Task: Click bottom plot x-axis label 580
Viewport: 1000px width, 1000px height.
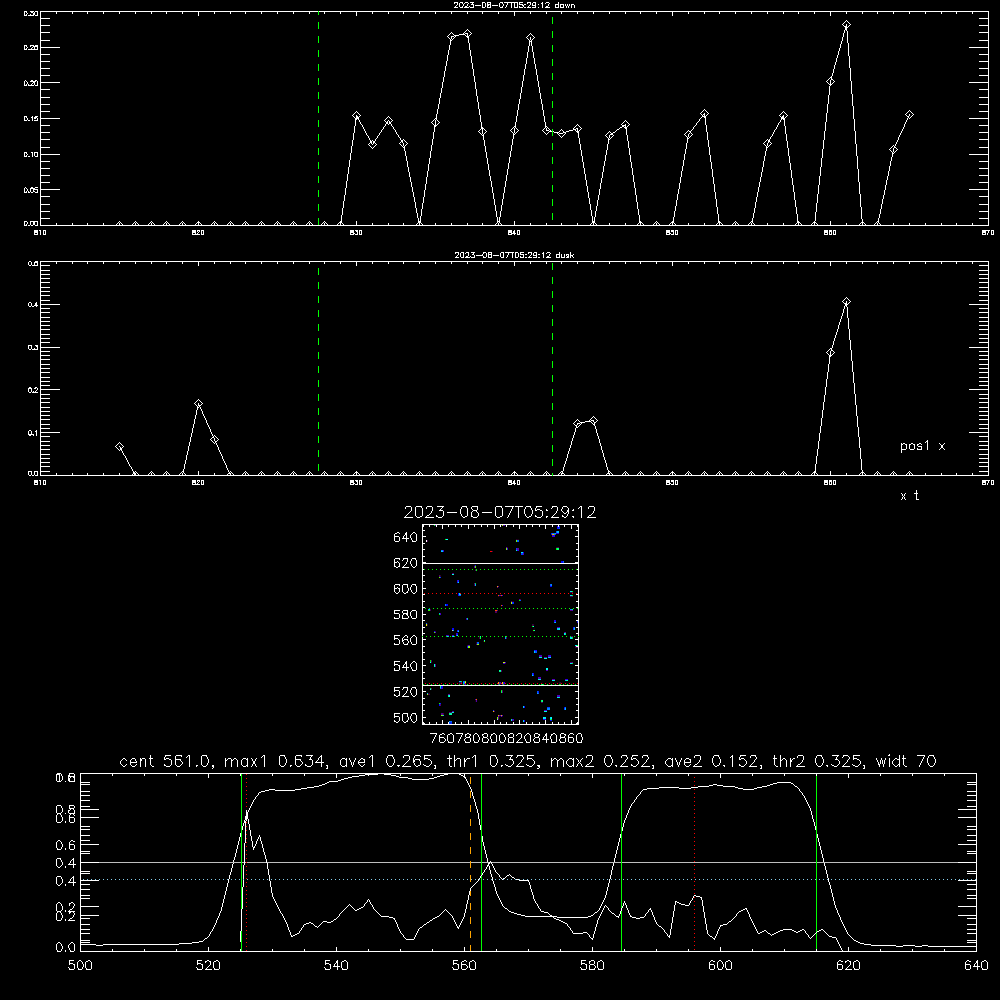Action: click(592, 966)
